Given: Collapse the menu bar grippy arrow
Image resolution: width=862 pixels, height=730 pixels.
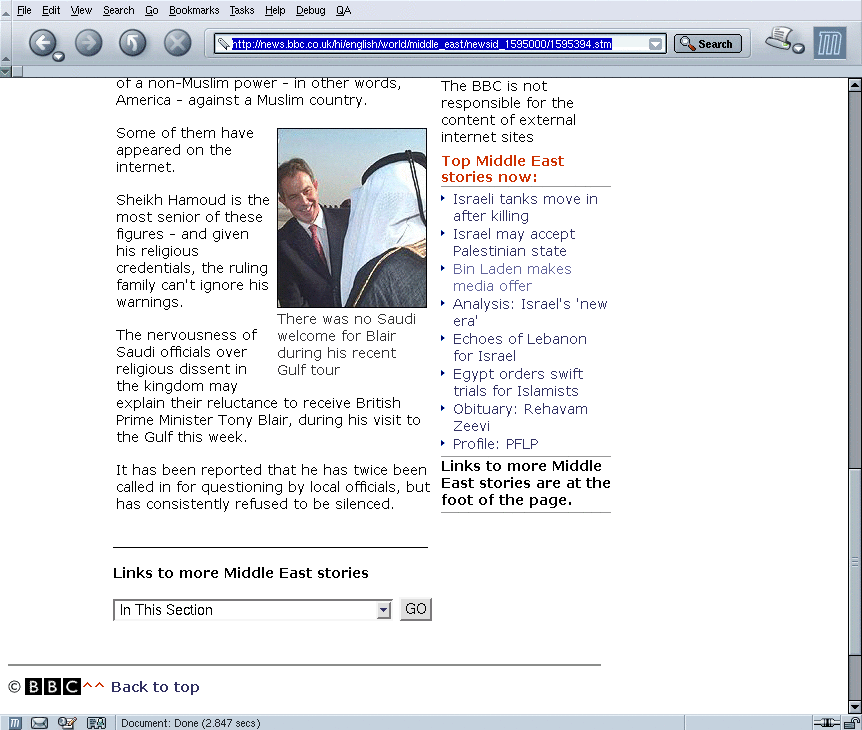Looking at the screenshot, I should click(x=5, y=12).
